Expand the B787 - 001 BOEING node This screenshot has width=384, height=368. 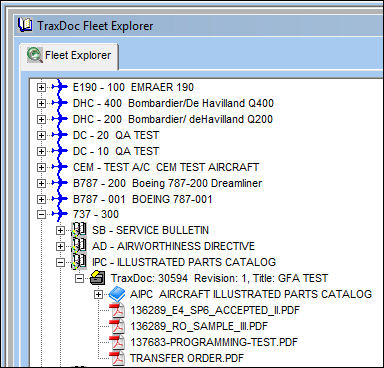(x=41, y=199)
